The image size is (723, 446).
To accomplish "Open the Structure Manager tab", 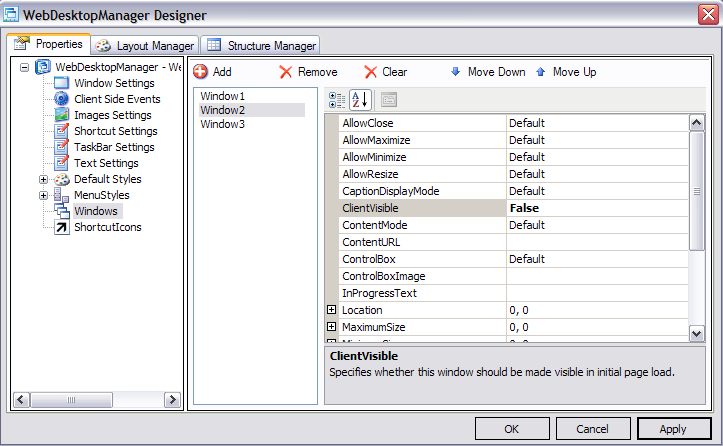I will tap(261, 46).
